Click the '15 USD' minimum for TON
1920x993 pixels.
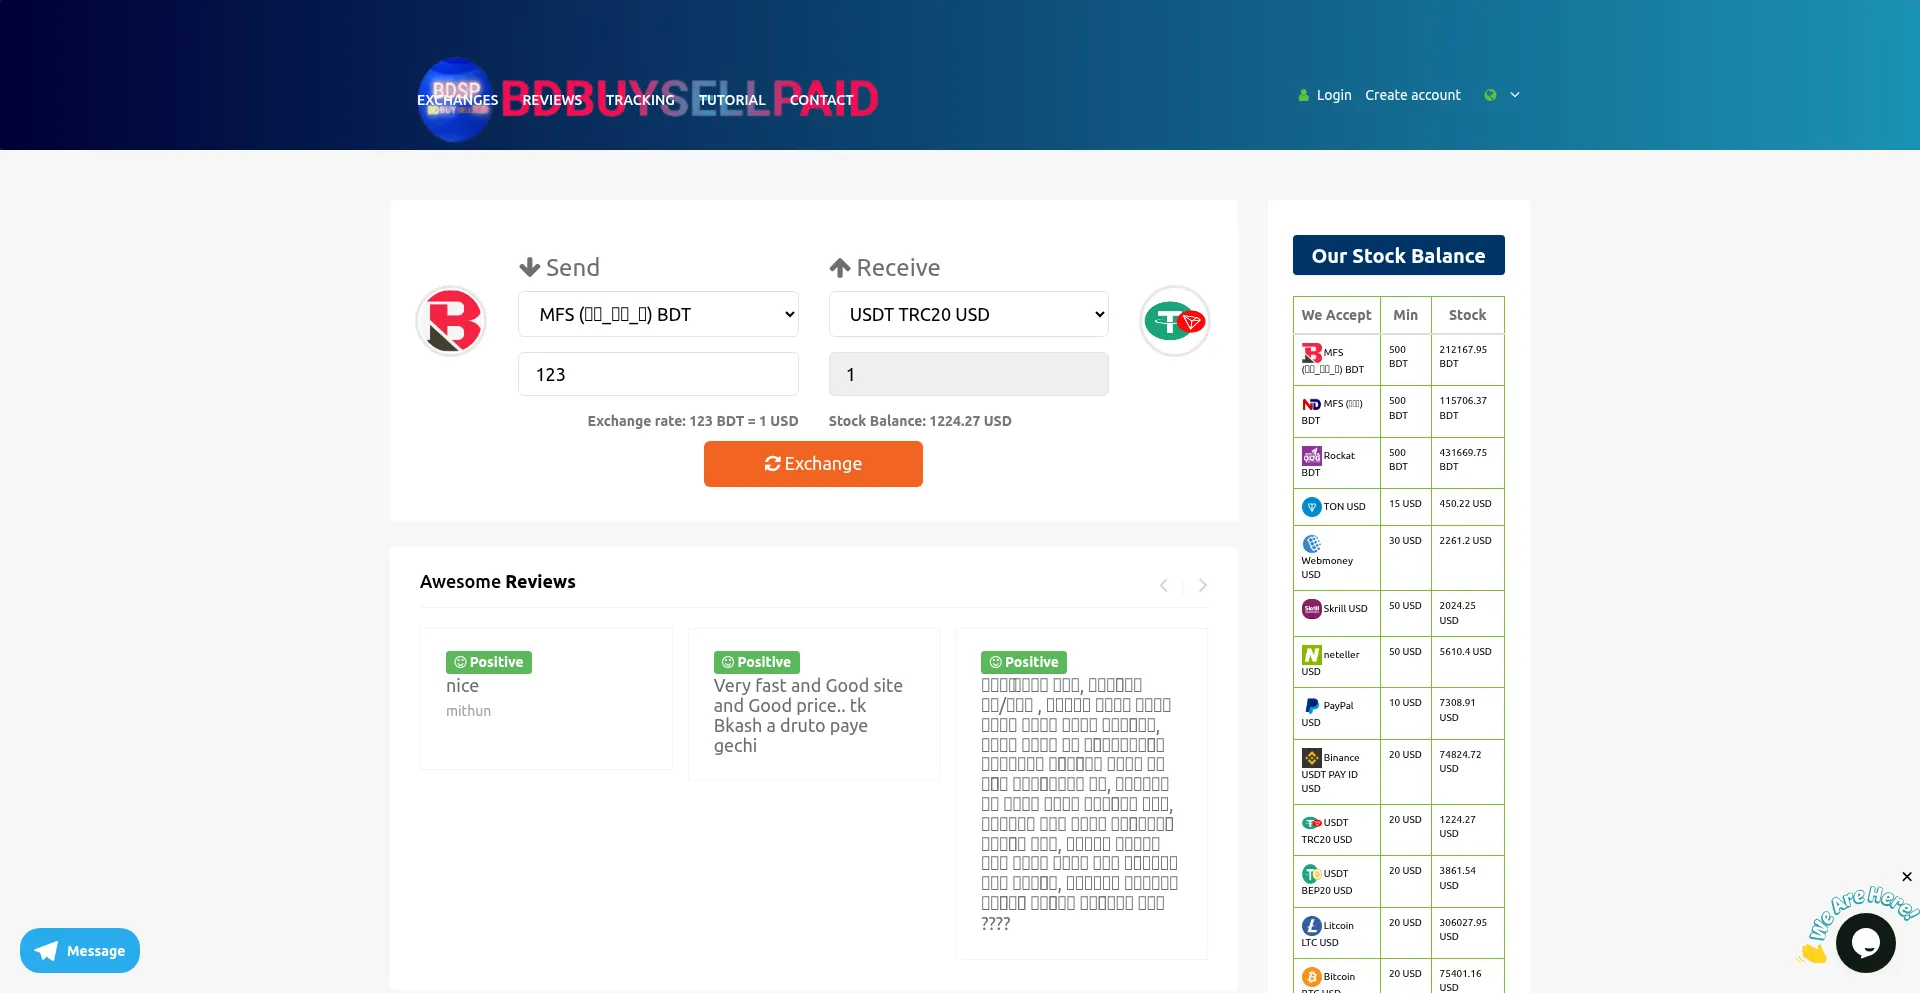tap(1405, 504)
